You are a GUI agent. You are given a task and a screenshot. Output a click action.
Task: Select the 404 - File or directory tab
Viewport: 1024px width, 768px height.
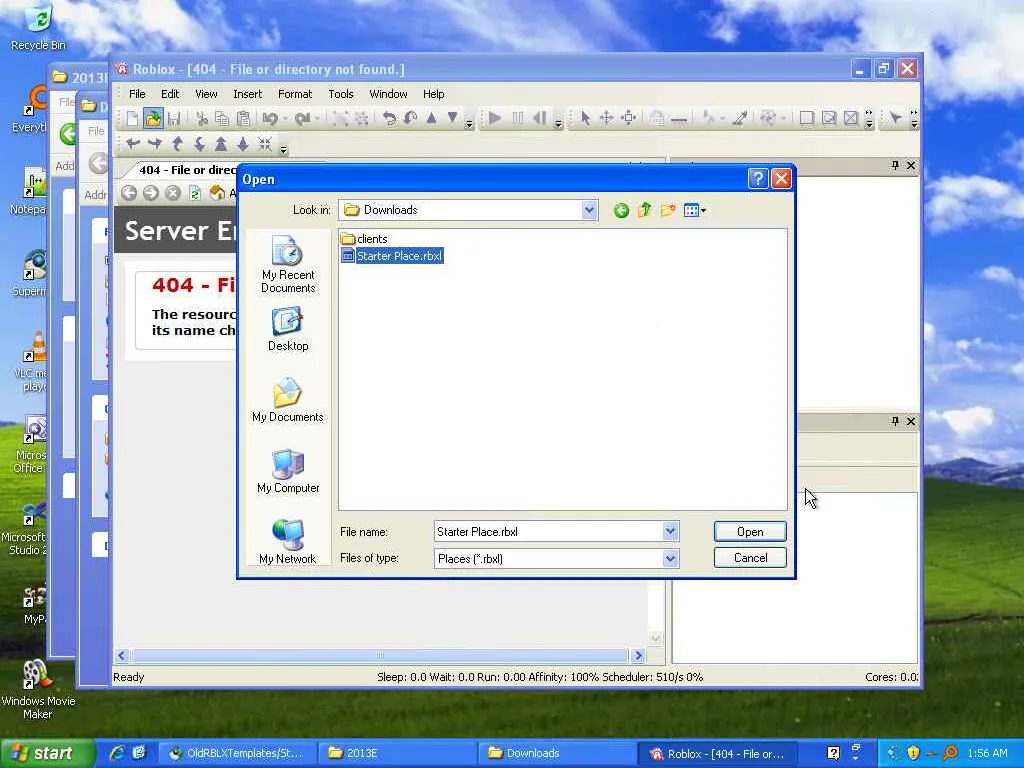click(x=183, y=170)
